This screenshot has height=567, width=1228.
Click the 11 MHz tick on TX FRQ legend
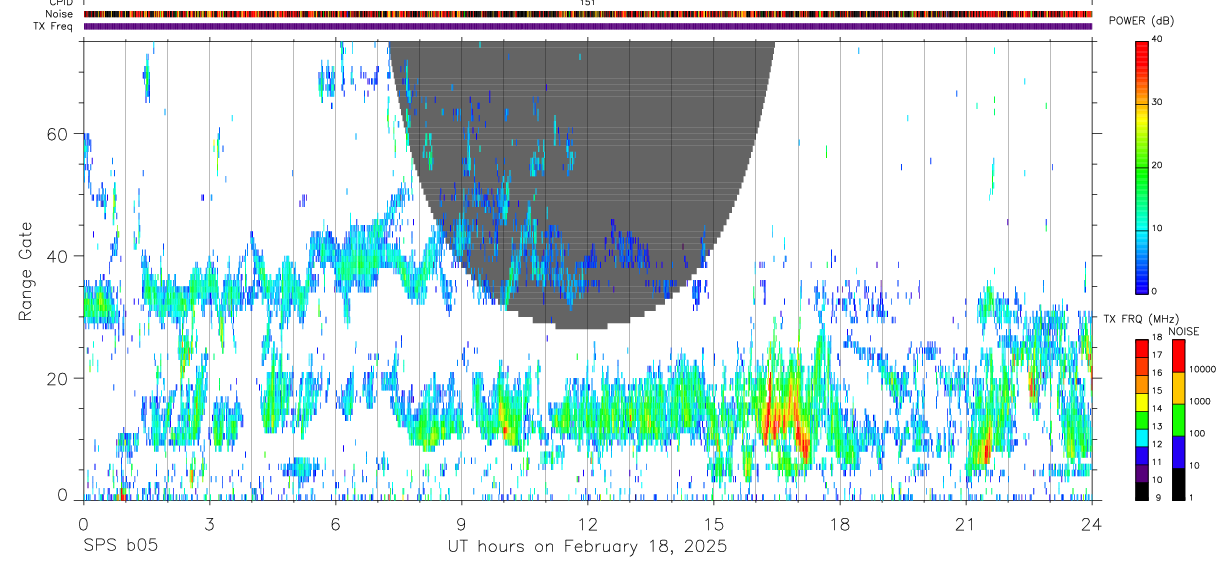click(x=1157, y=462)
